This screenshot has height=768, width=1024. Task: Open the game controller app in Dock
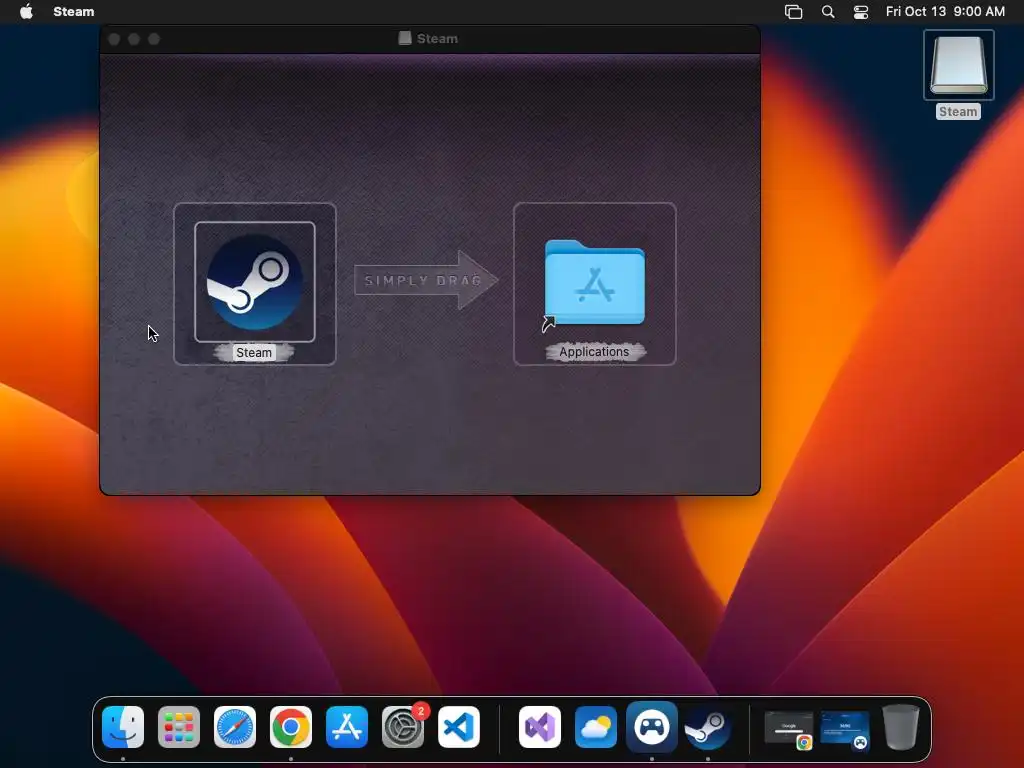tap(652, 727)
